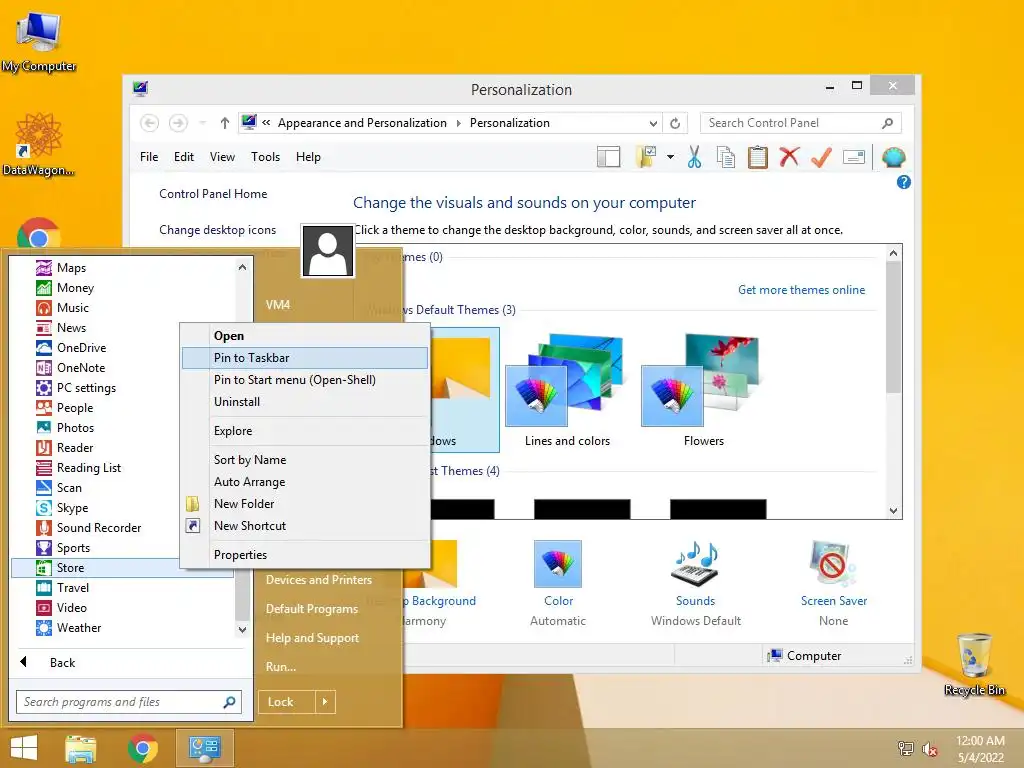Select Pin to Start menu (Open-Shell)
This screenshot has width=1024, height=768.
tap(304, 380)
